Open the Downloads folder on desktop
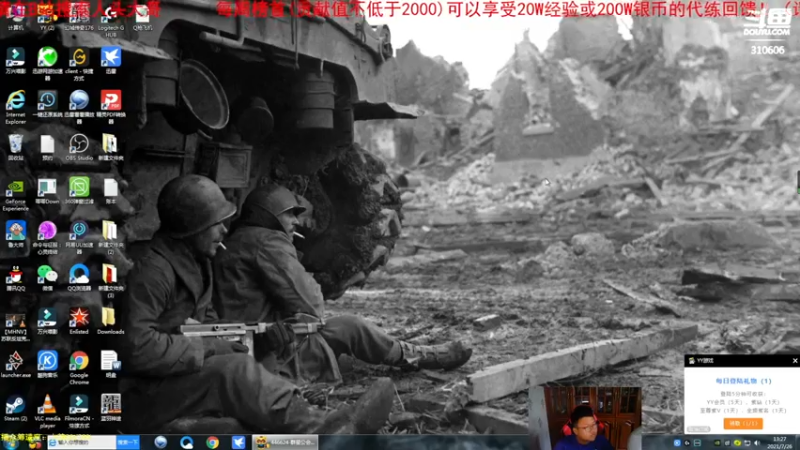Screen dimensions: 800x450 tap(111, 321)
